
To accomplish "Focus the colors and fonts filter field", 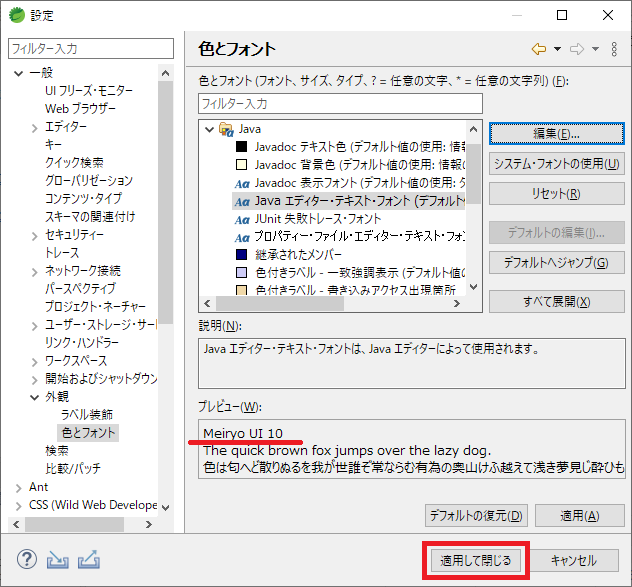I will point(340,104).
